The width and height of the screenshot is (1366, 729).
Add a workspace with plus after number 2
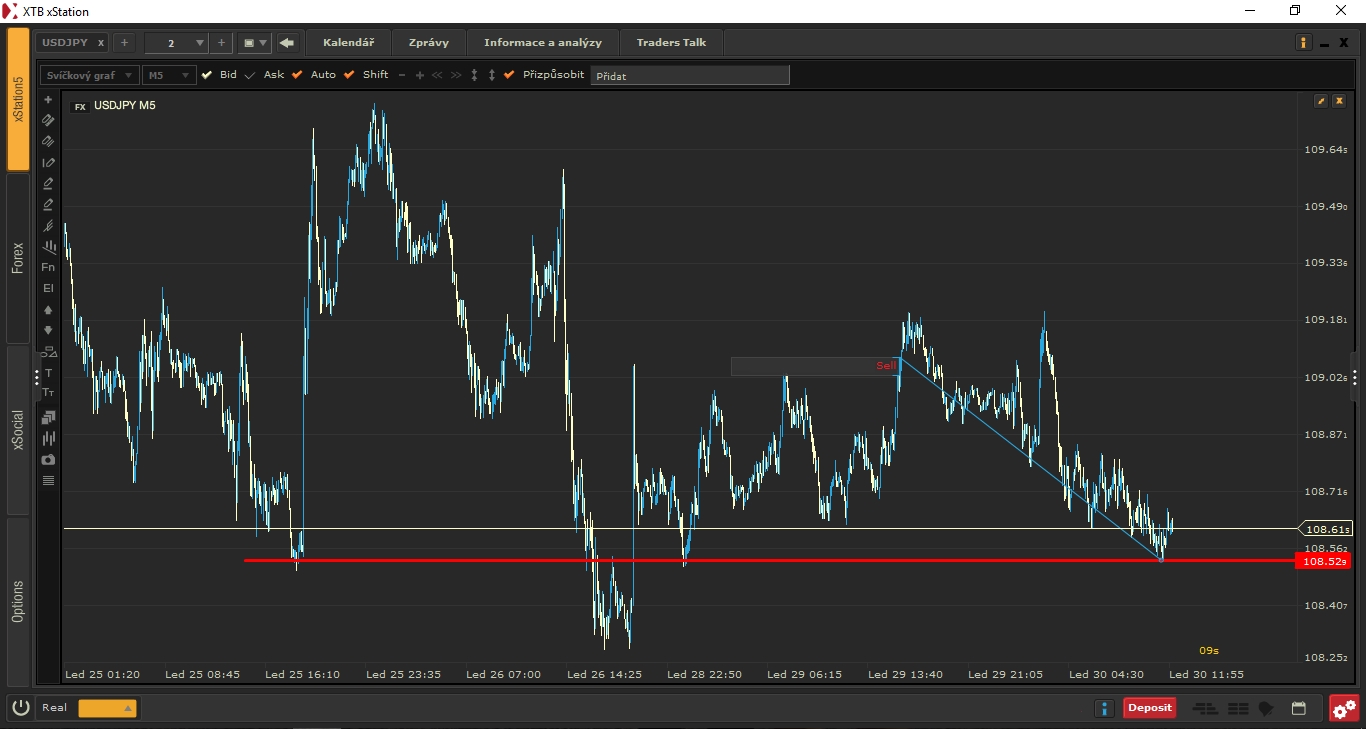click(x=221, y=43)
